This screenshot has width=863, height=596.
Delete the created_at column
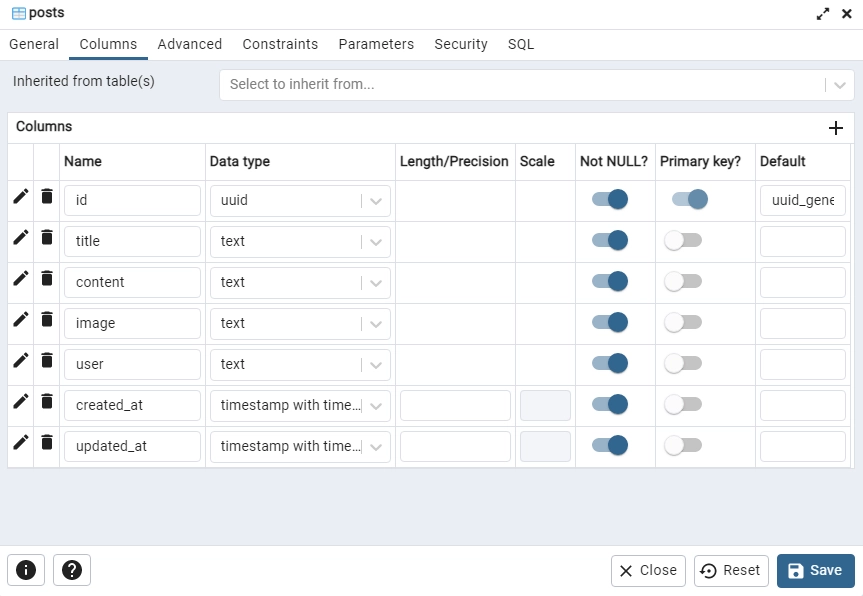coord(47,402)
